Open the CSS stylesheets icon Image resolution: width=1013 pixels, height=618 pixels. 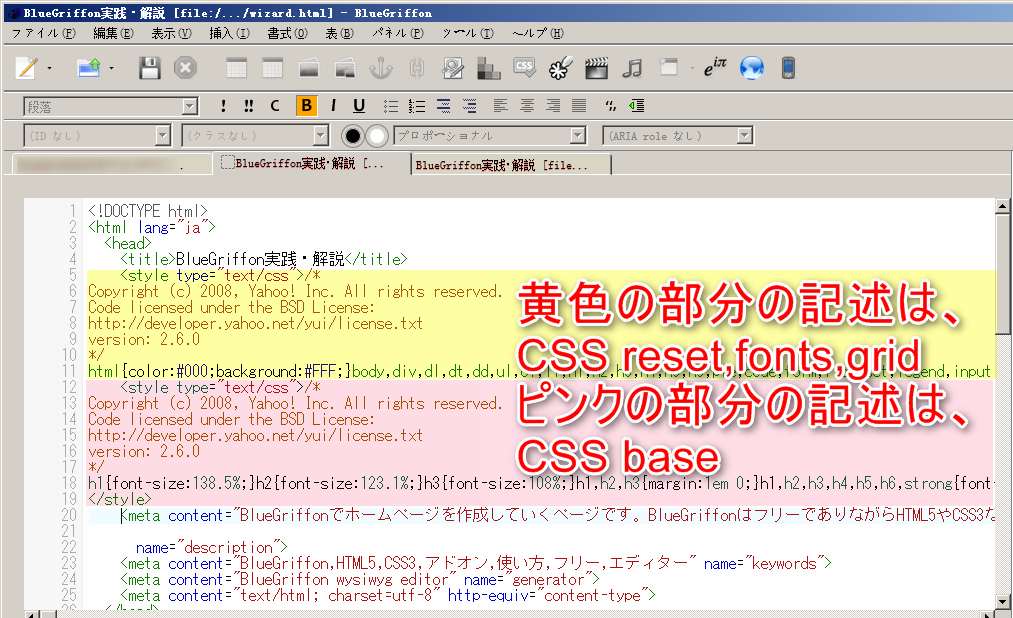(x=525, y=67)
